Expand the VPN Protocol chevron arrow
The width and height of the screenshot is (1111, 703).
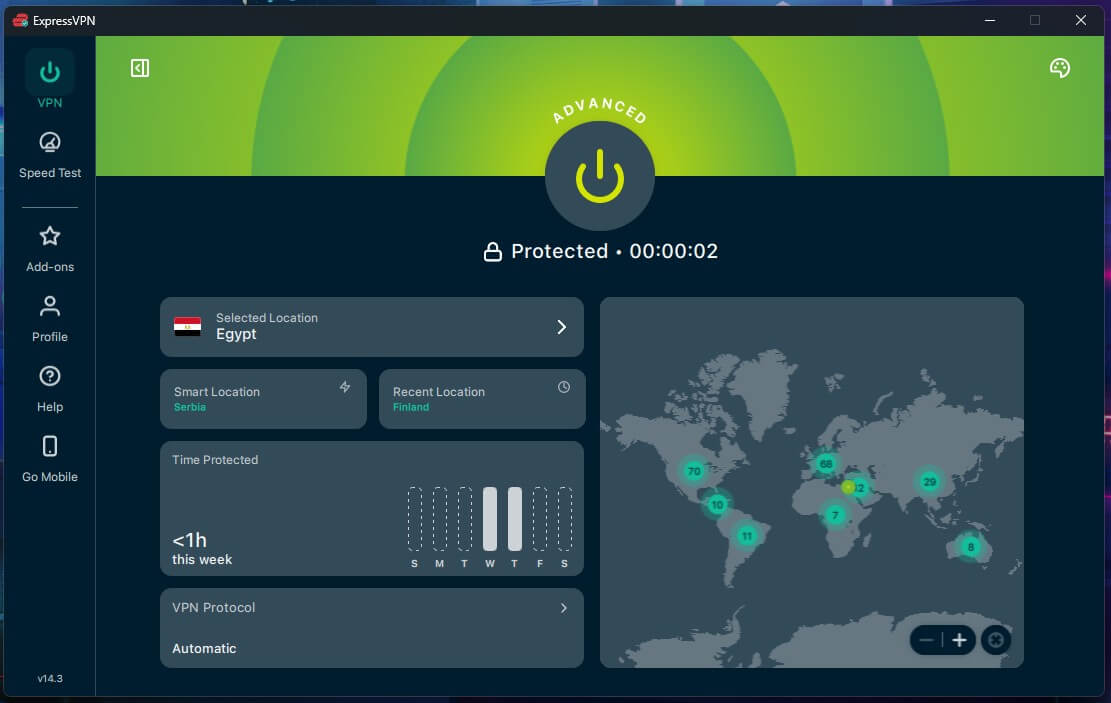[563, 608]
